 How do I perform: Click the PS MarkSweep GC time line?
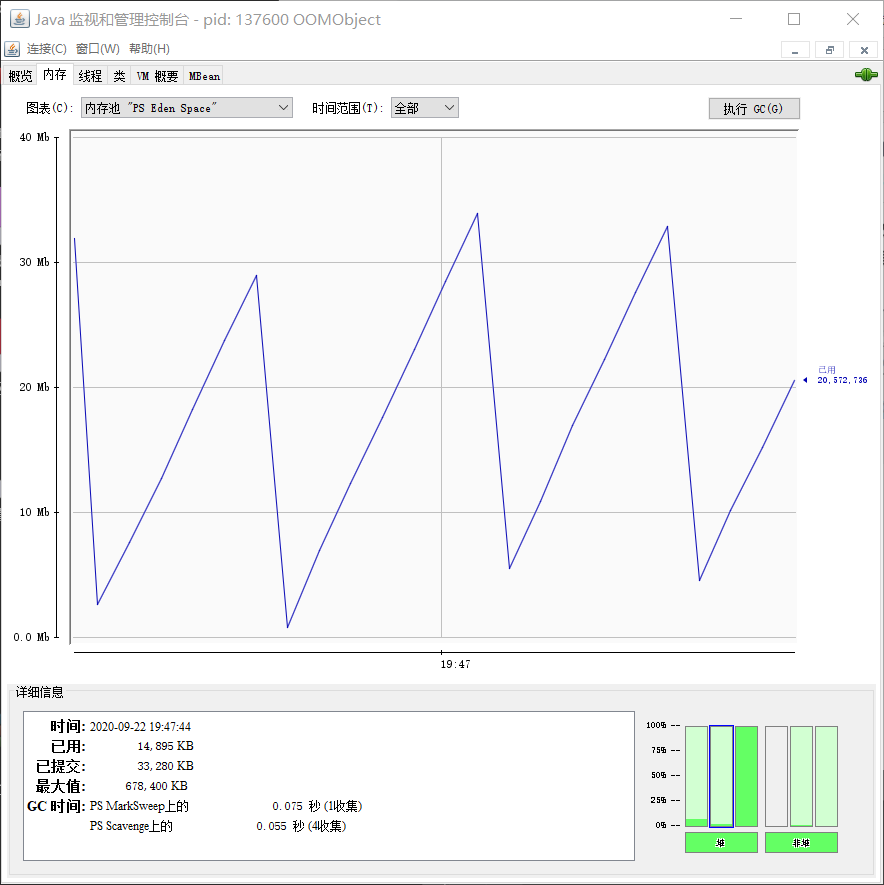[226, 806]
